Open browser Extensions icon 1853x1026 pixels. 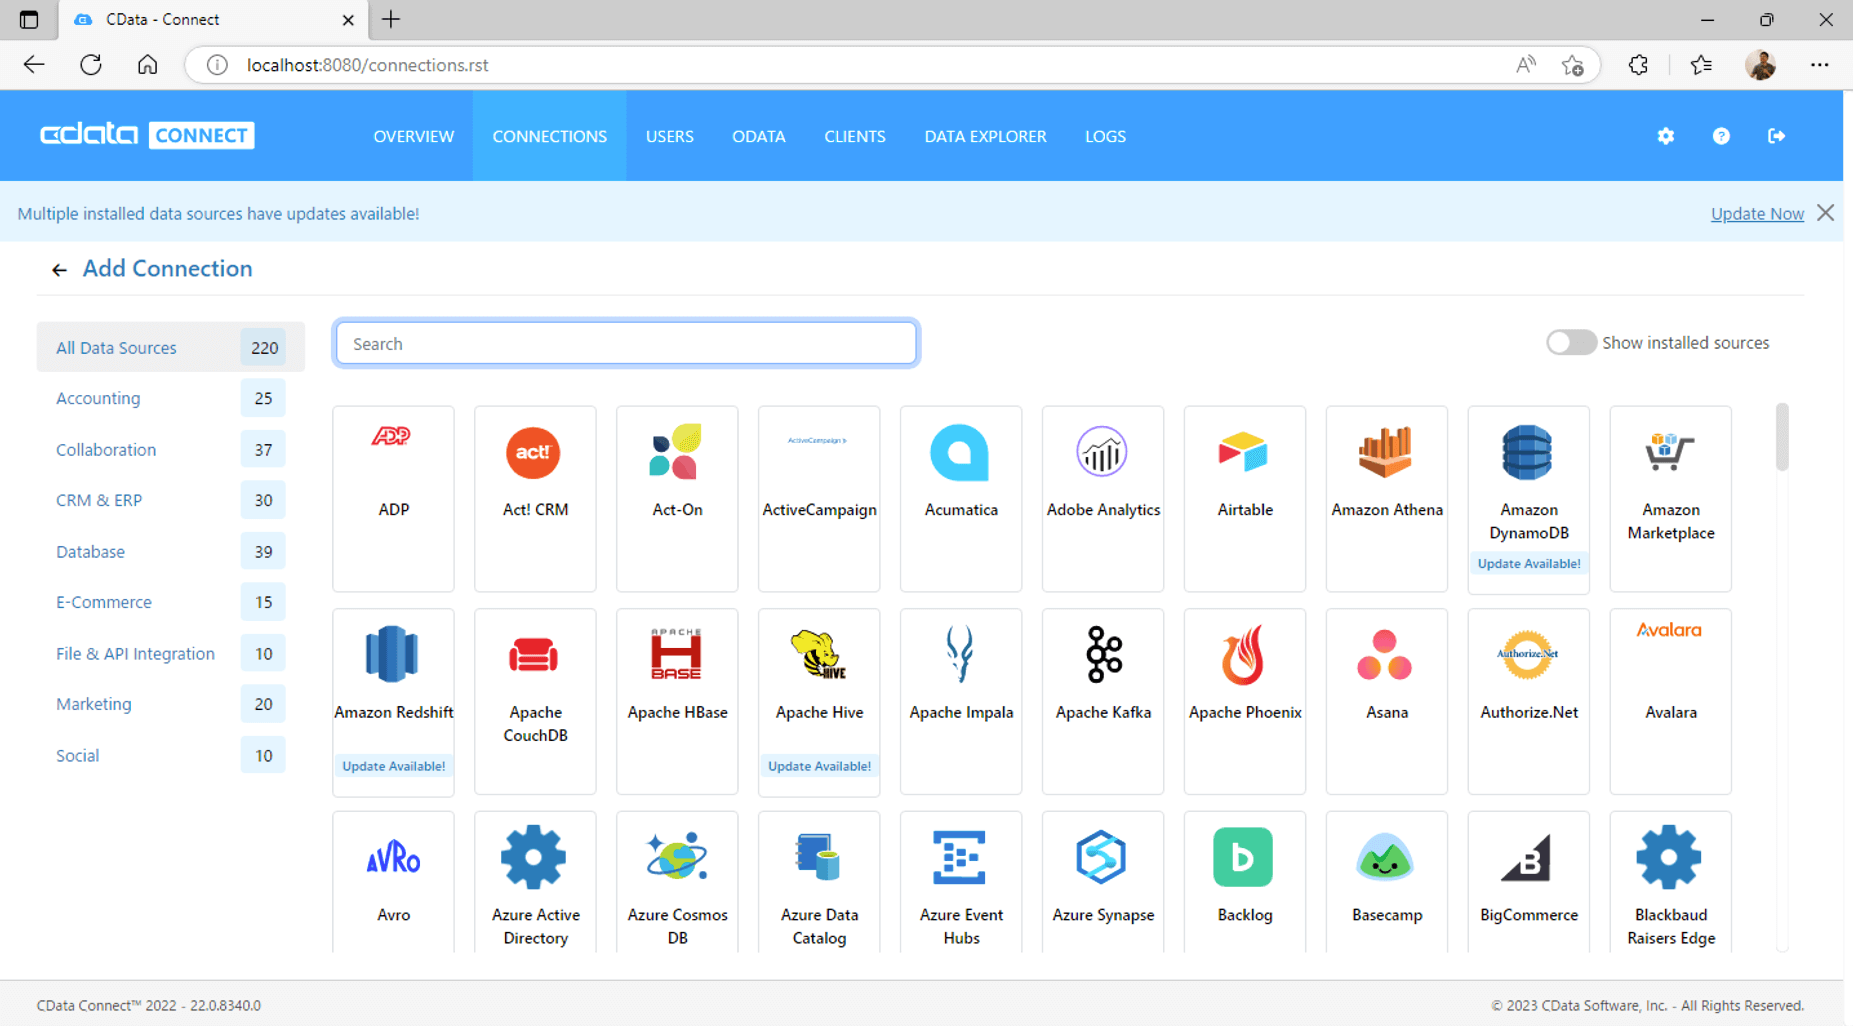[1638, 65]
